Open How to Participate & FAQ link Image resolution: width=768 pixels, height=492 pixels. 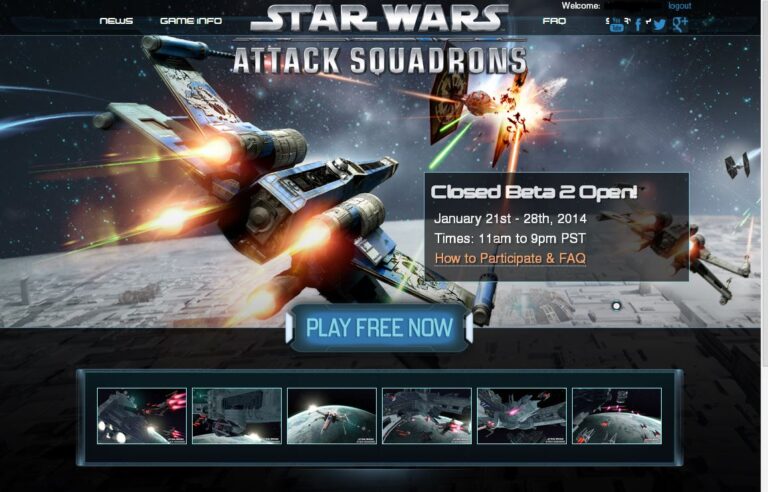pos(510,258)
